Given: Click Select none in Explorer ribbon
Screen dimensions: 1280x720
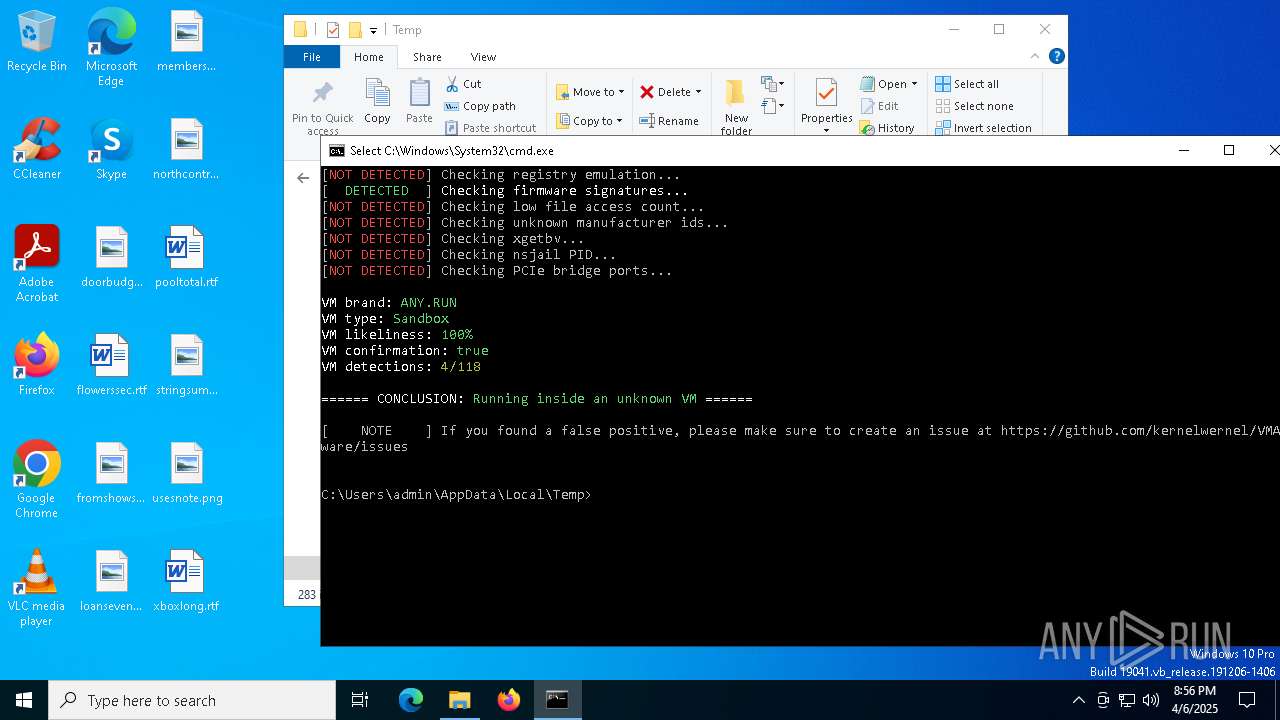Looking at the screenshot, I should click(974, 106).
